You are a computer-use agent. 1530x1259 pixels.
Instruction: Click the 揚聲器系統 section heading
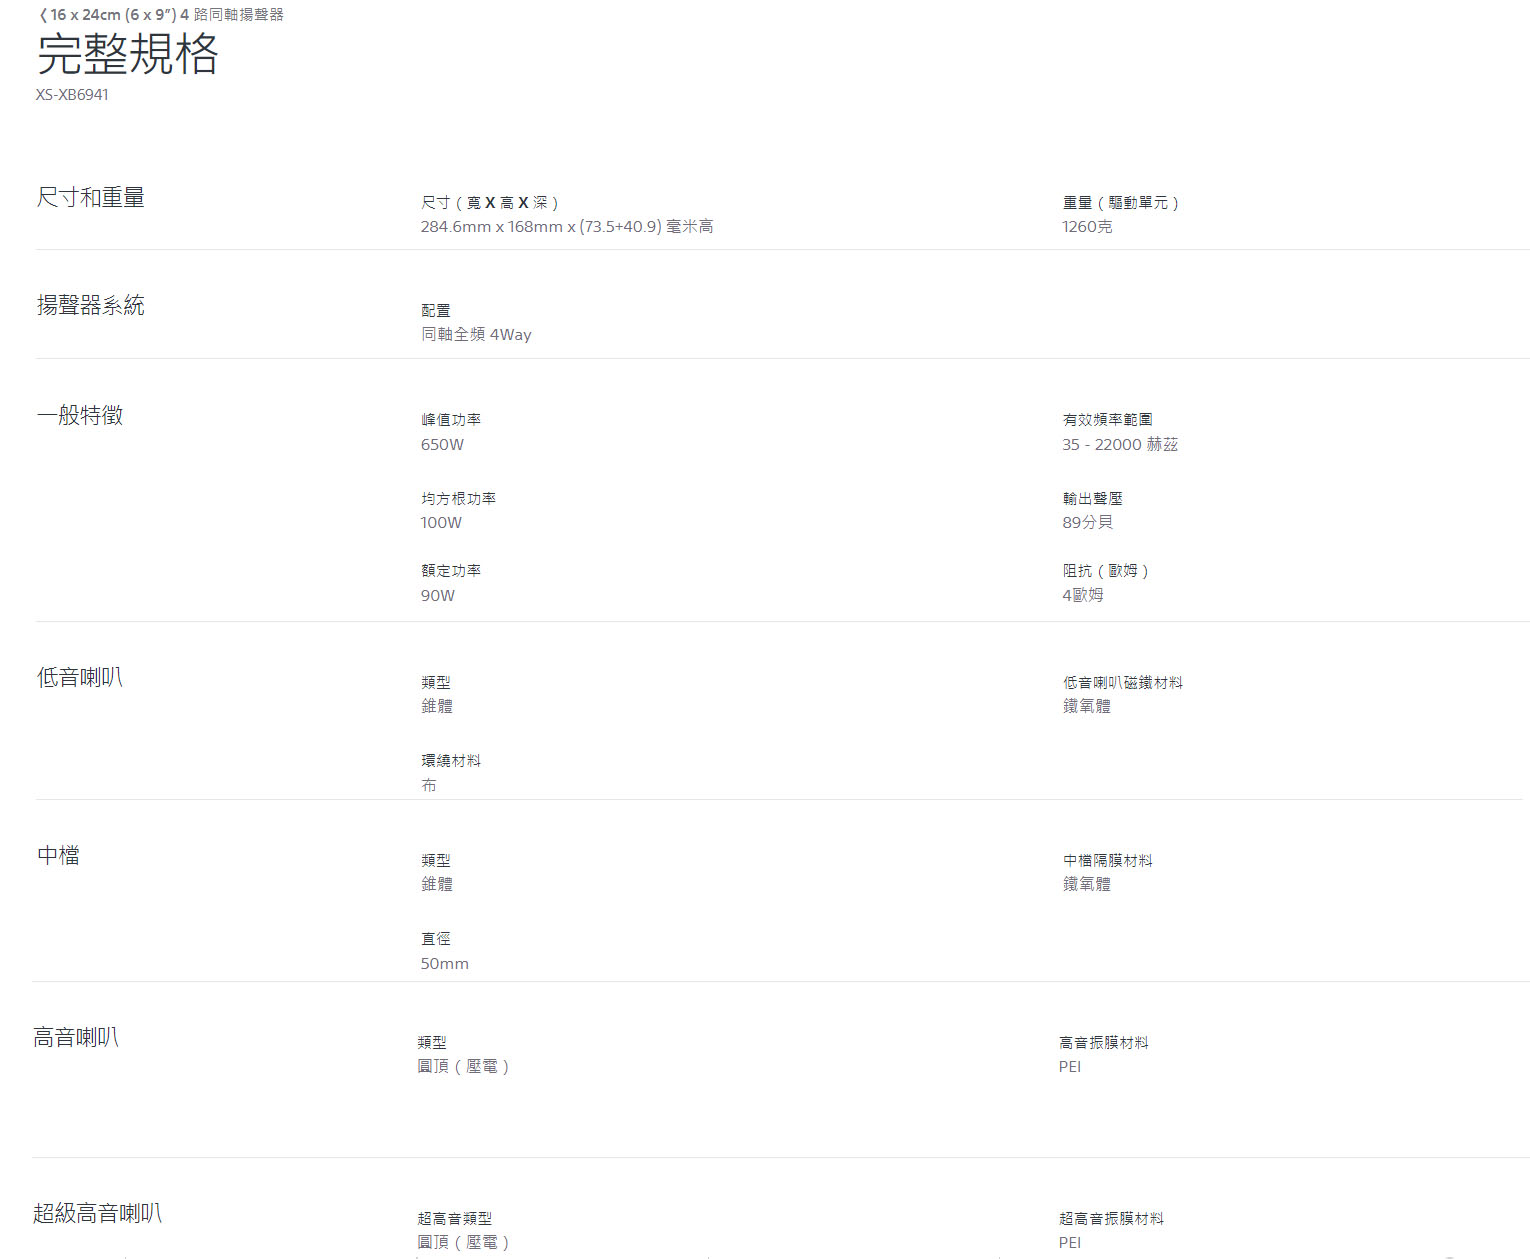click(x=91, y=306)
